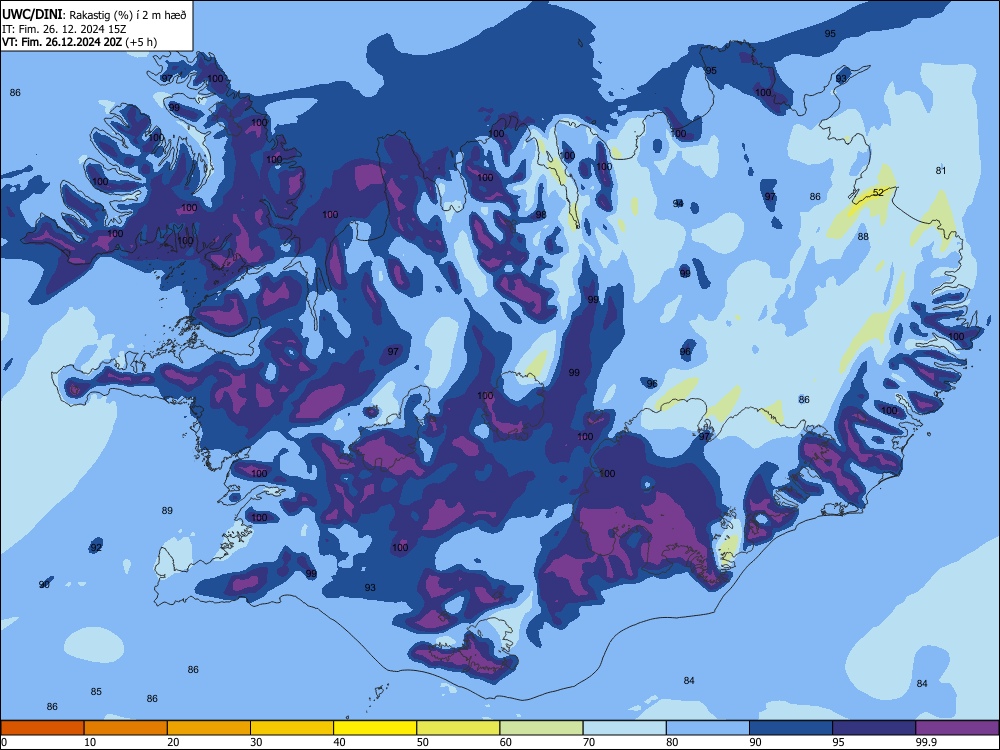The image size is (1000, 750).
Task: Click the pale yellow 50–60 legend swatch
Action: pos(458,728)
